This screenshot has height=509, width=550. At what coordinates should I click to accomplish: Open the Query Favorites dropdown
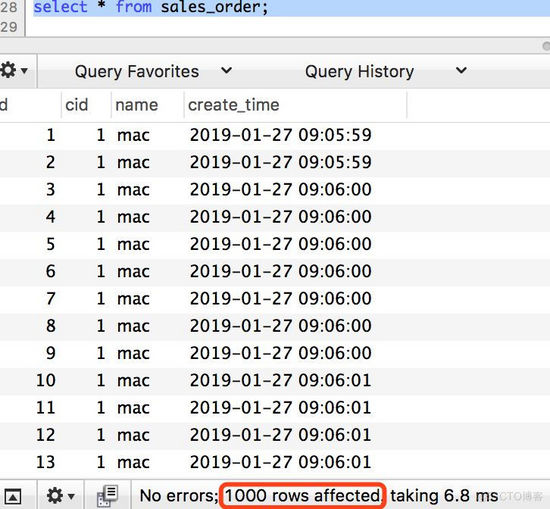pos(153,71)
